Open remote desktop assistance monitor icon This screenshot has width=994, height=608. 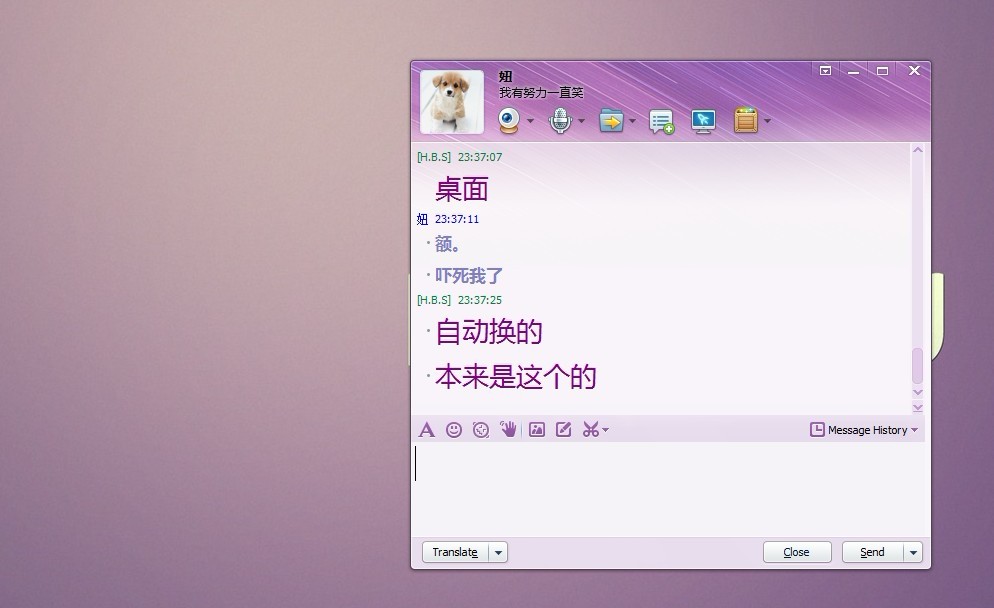(x=703, y=121)
